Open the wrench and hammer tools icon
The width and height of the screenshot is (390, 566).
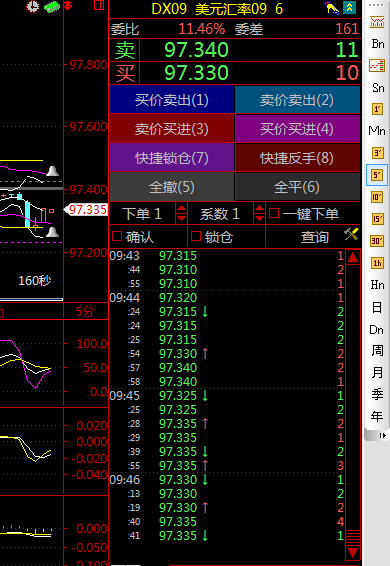(351, 235)
